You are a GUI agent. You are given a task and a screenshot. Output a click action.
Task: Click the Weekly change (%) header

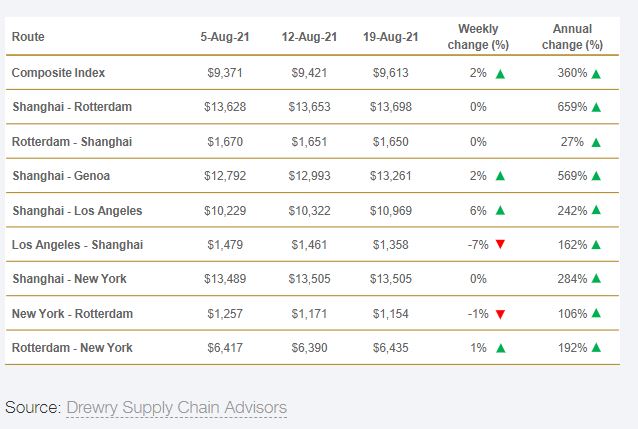tap(478, 37)
